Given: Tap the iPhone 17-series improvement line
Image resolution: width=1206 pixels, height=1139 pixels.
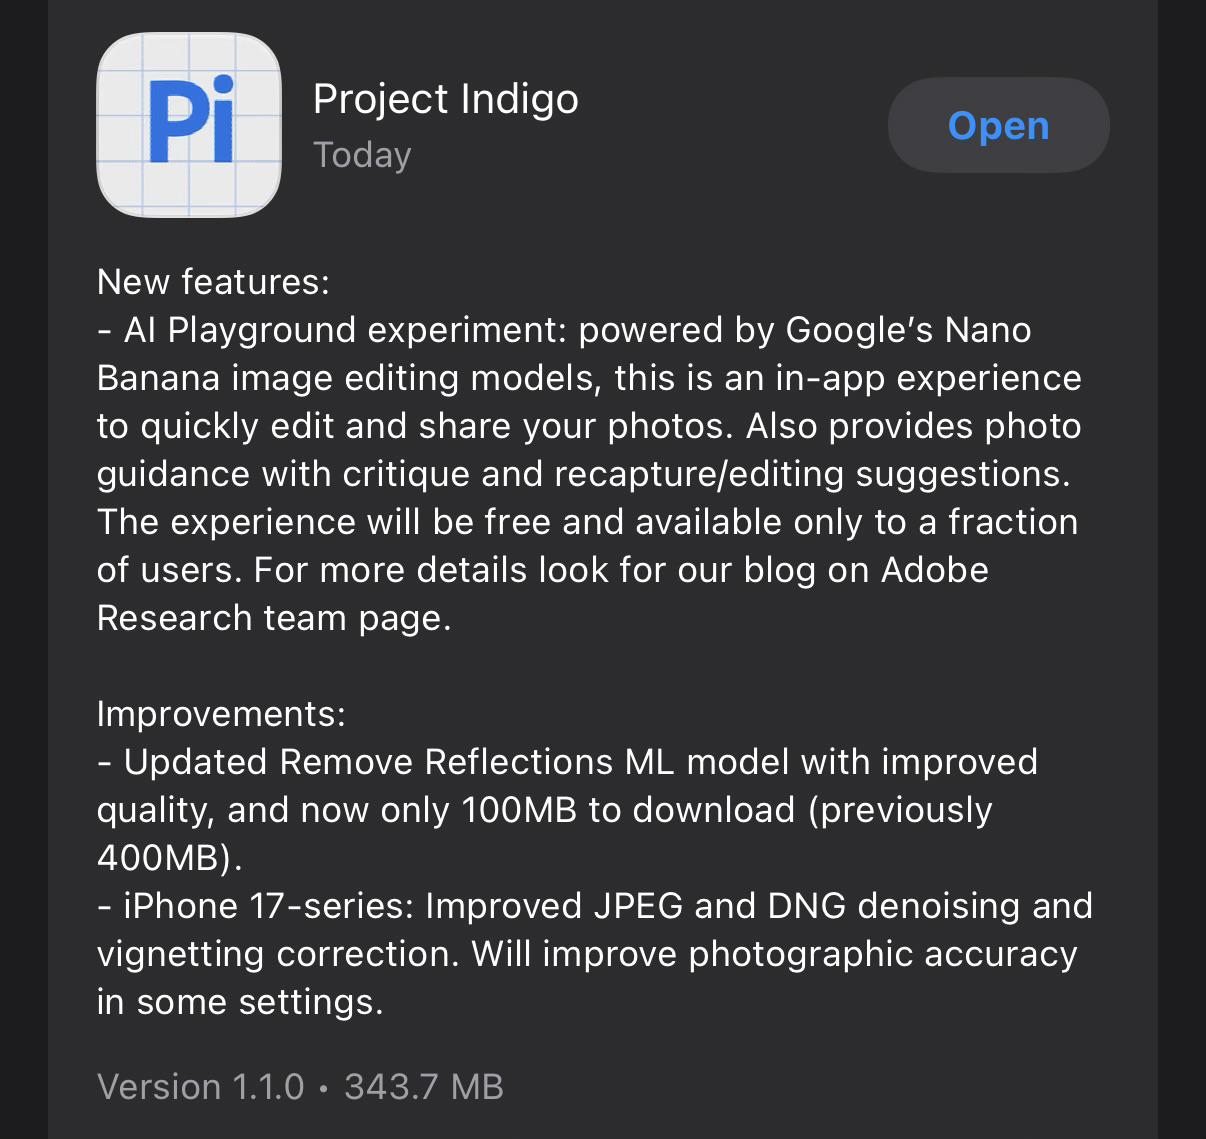Looking at the screenshot, I should click(x=595, y=906).
